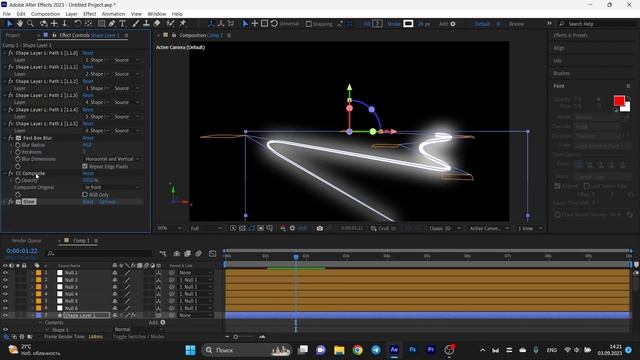Open viewer magnification 50% dropdown
The height and width of the screenshot is (360, 640).
click(169, 228)
